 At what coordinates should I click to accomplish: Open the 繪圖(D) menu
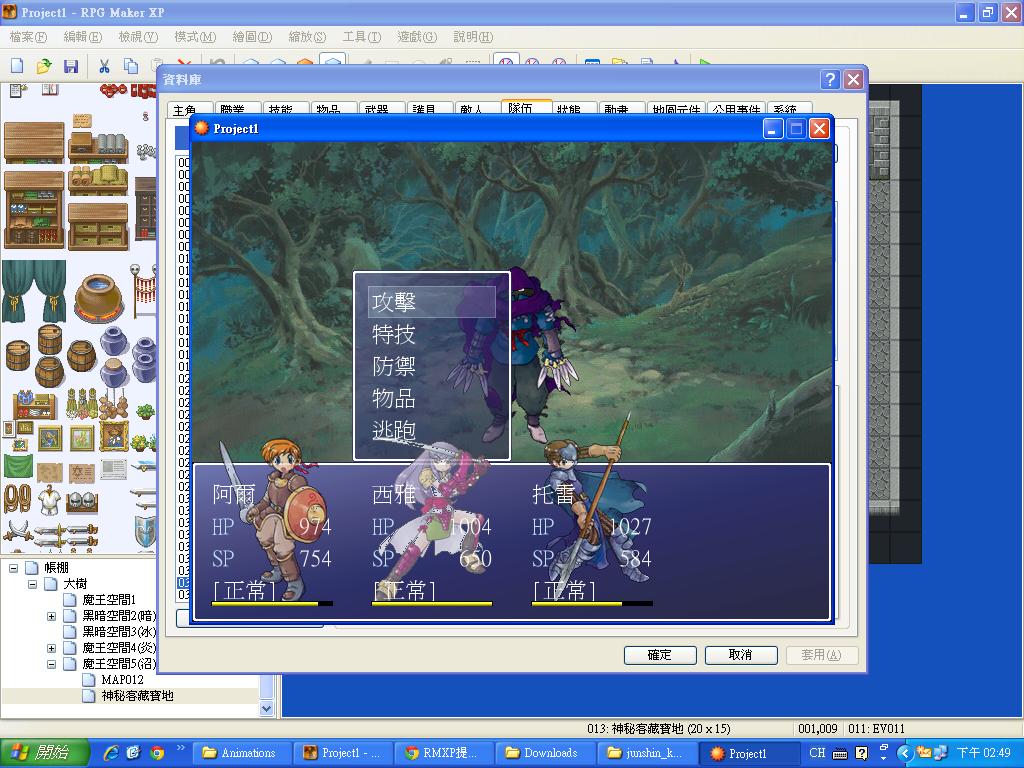(252, 37)
